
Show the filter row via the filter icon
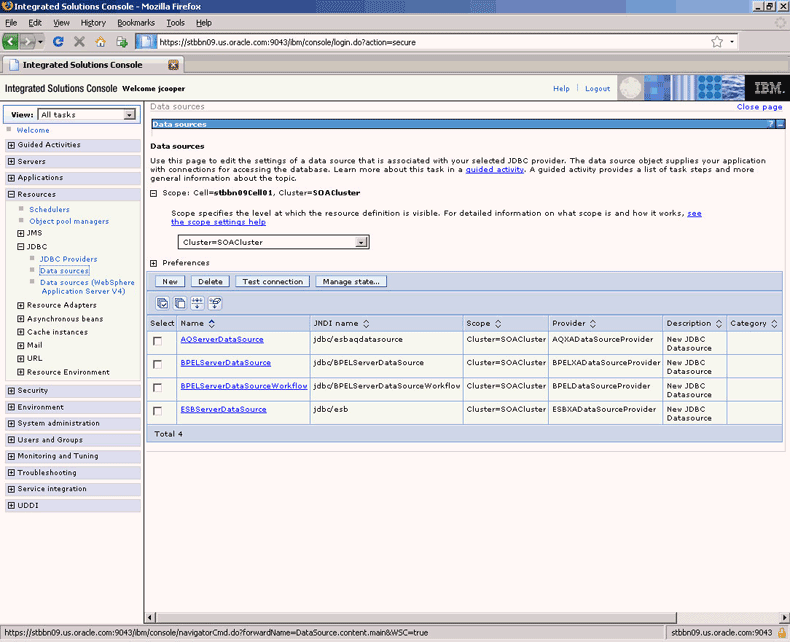click(x=197, y=303)
